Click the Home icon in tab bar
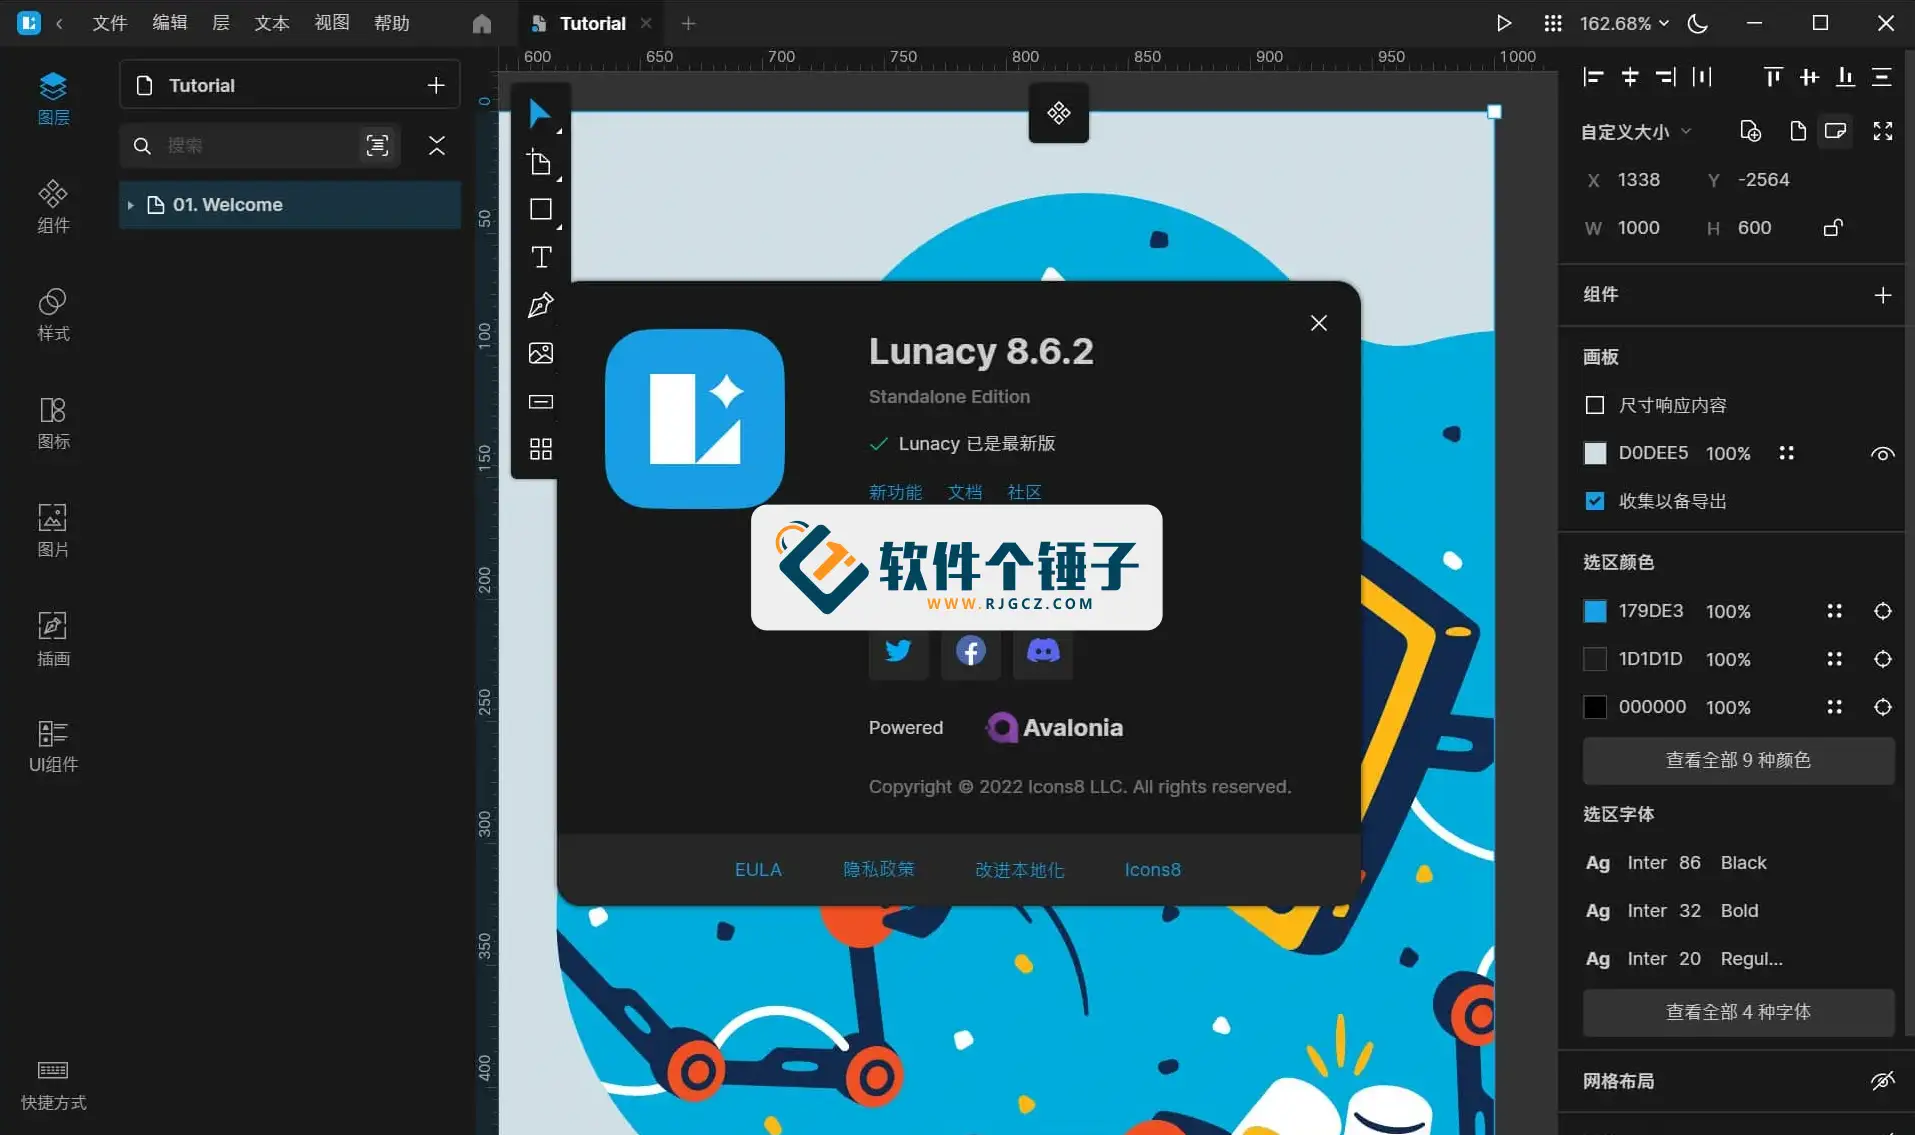The height and width of the screenshot is (1135, 1915). [482, 23]
